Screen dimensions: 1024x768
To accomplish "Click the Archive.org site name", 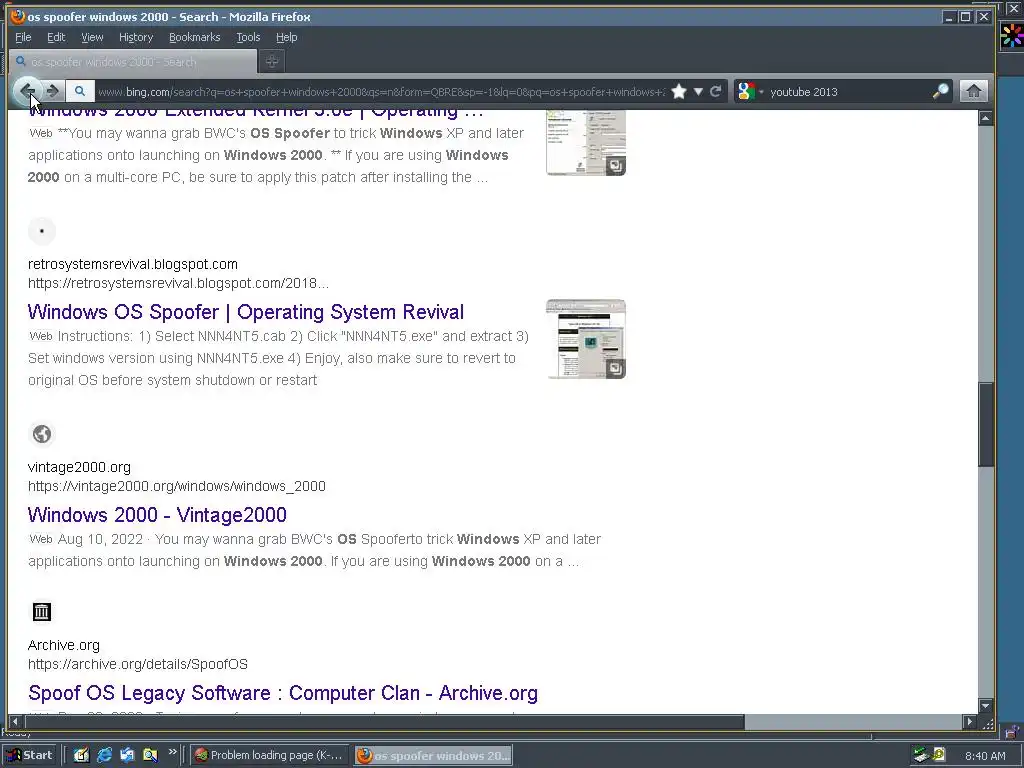I will 63,645.
